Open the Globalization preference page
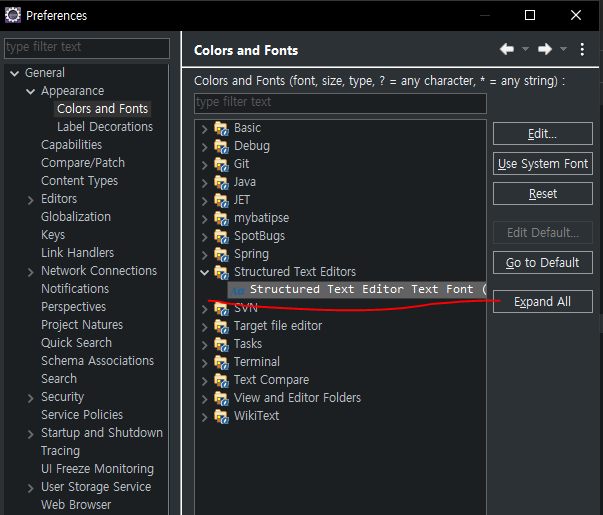The width and height of the screenshot is (603, 515). (x=76, y=217)
